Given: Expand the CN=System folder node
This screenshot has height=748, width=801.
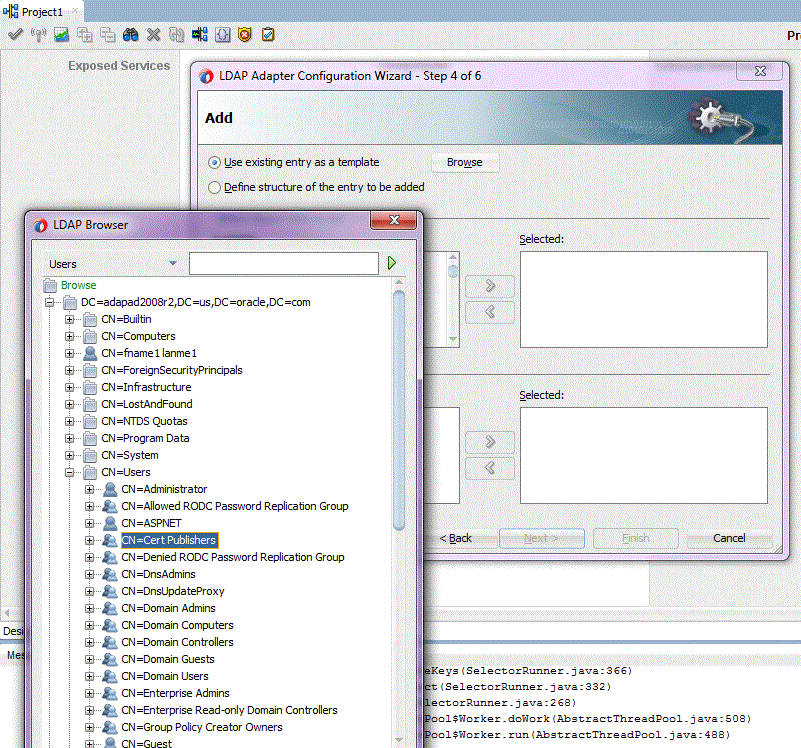Looking at the screenshot, I should pos(70,455).
